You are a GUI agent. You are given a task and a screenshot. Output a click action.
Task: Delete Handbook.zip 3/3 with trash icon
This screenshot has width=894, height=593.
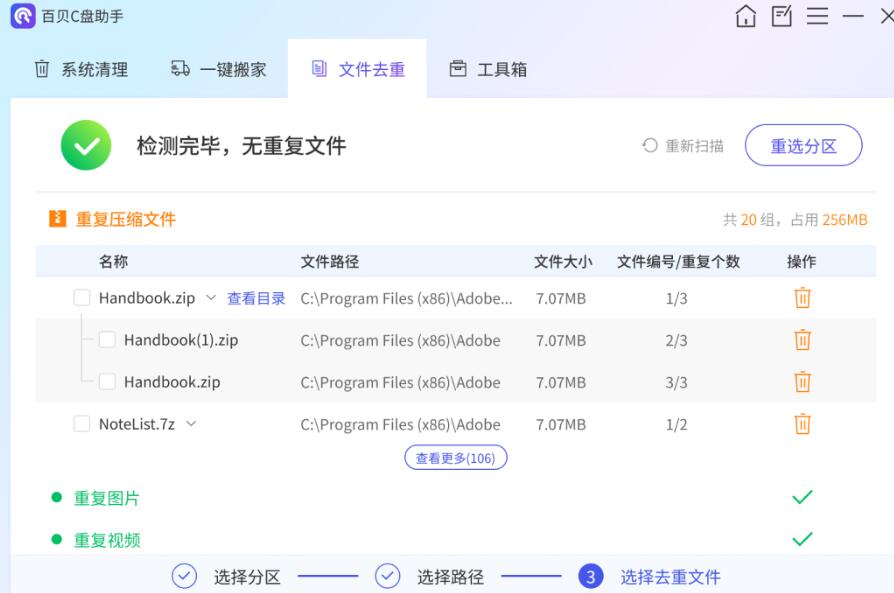tap(802, 381)
